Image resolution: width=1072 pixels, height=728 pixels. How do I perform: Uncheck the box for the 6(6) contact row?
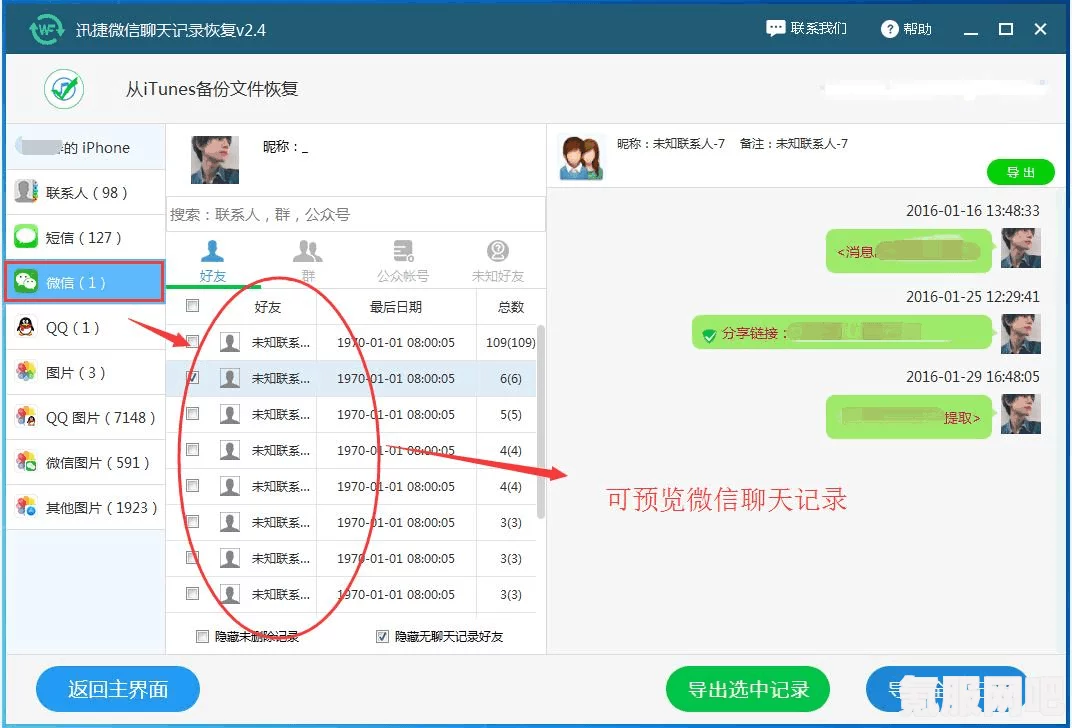tap(193, 377)
